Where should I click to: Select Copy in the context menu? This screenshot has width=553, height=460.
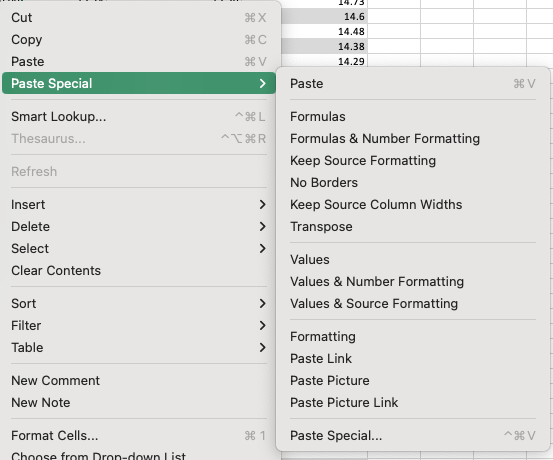pos(139,40)
